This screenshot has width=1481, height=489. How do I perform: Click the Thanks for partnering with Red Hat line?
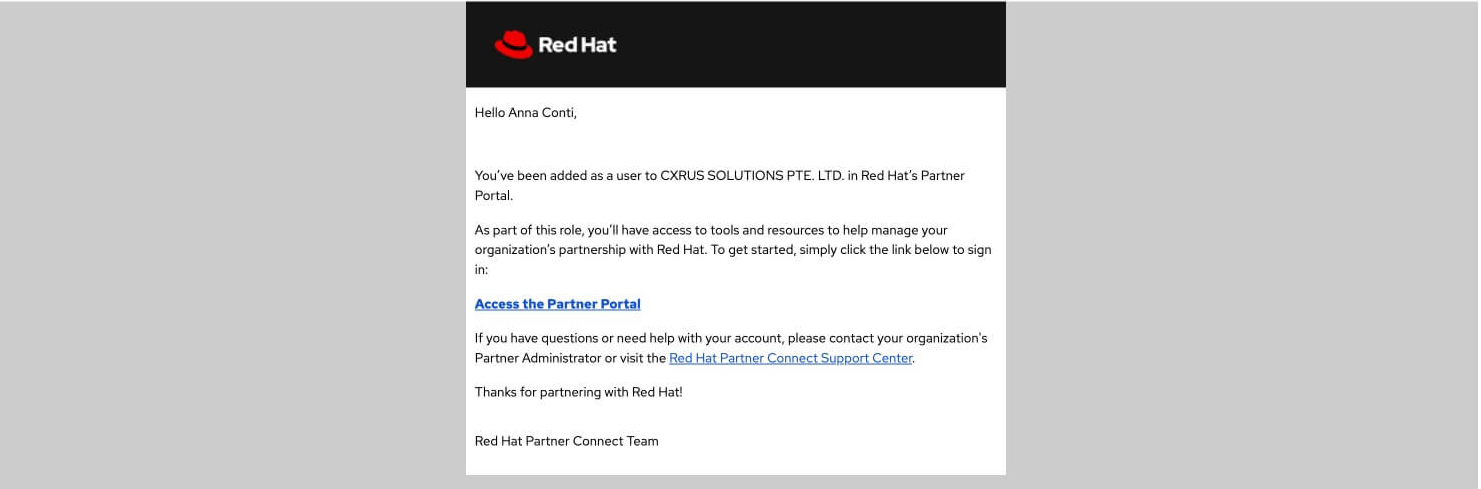pyautogui.click(x=578, y=392)
